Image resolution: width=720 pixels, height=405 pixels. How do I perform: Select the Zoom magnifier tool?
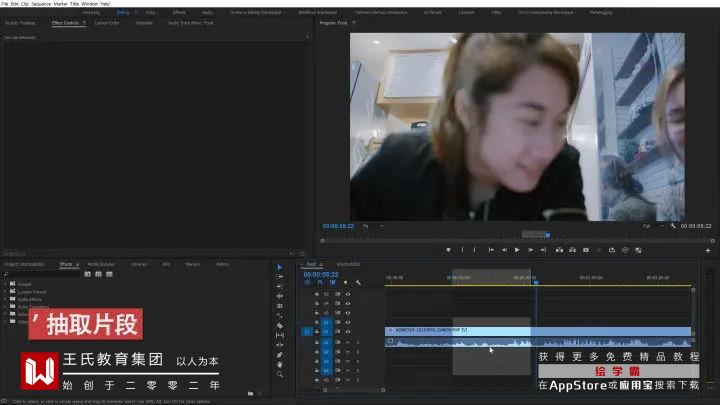click(x=280, y=374)
